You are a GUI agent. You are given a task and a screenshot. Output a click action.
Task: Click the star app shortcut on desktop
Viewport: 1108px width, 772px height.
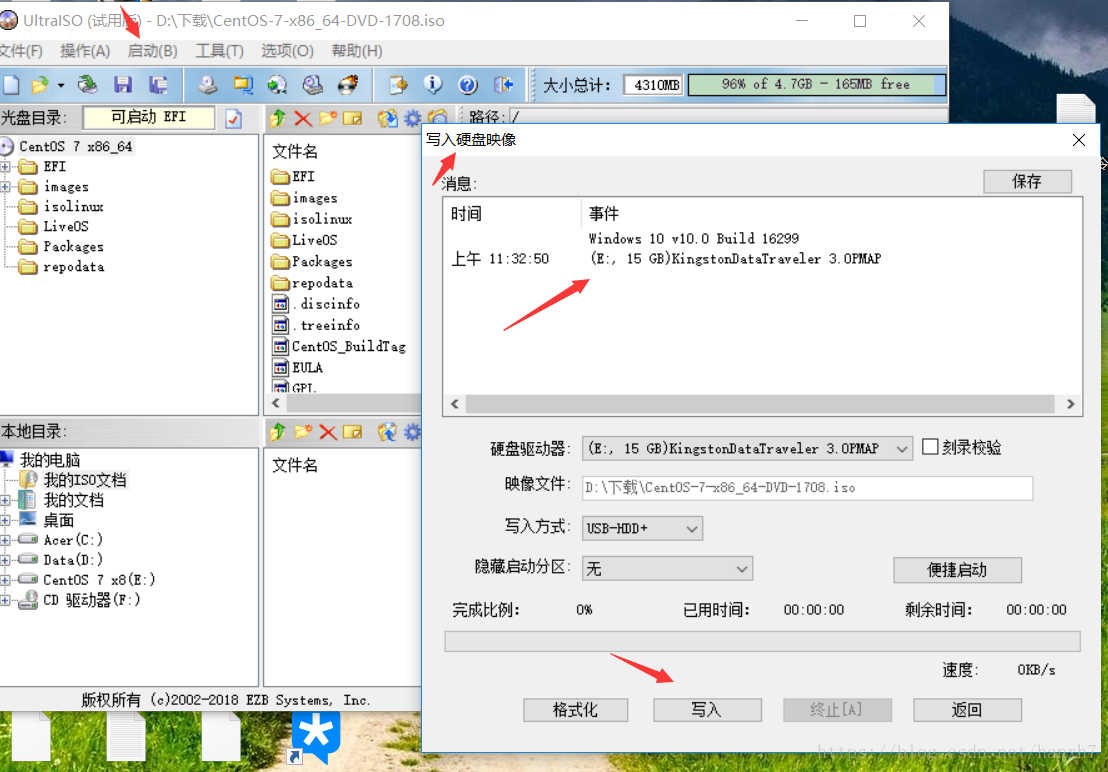(x=316, y=737)
